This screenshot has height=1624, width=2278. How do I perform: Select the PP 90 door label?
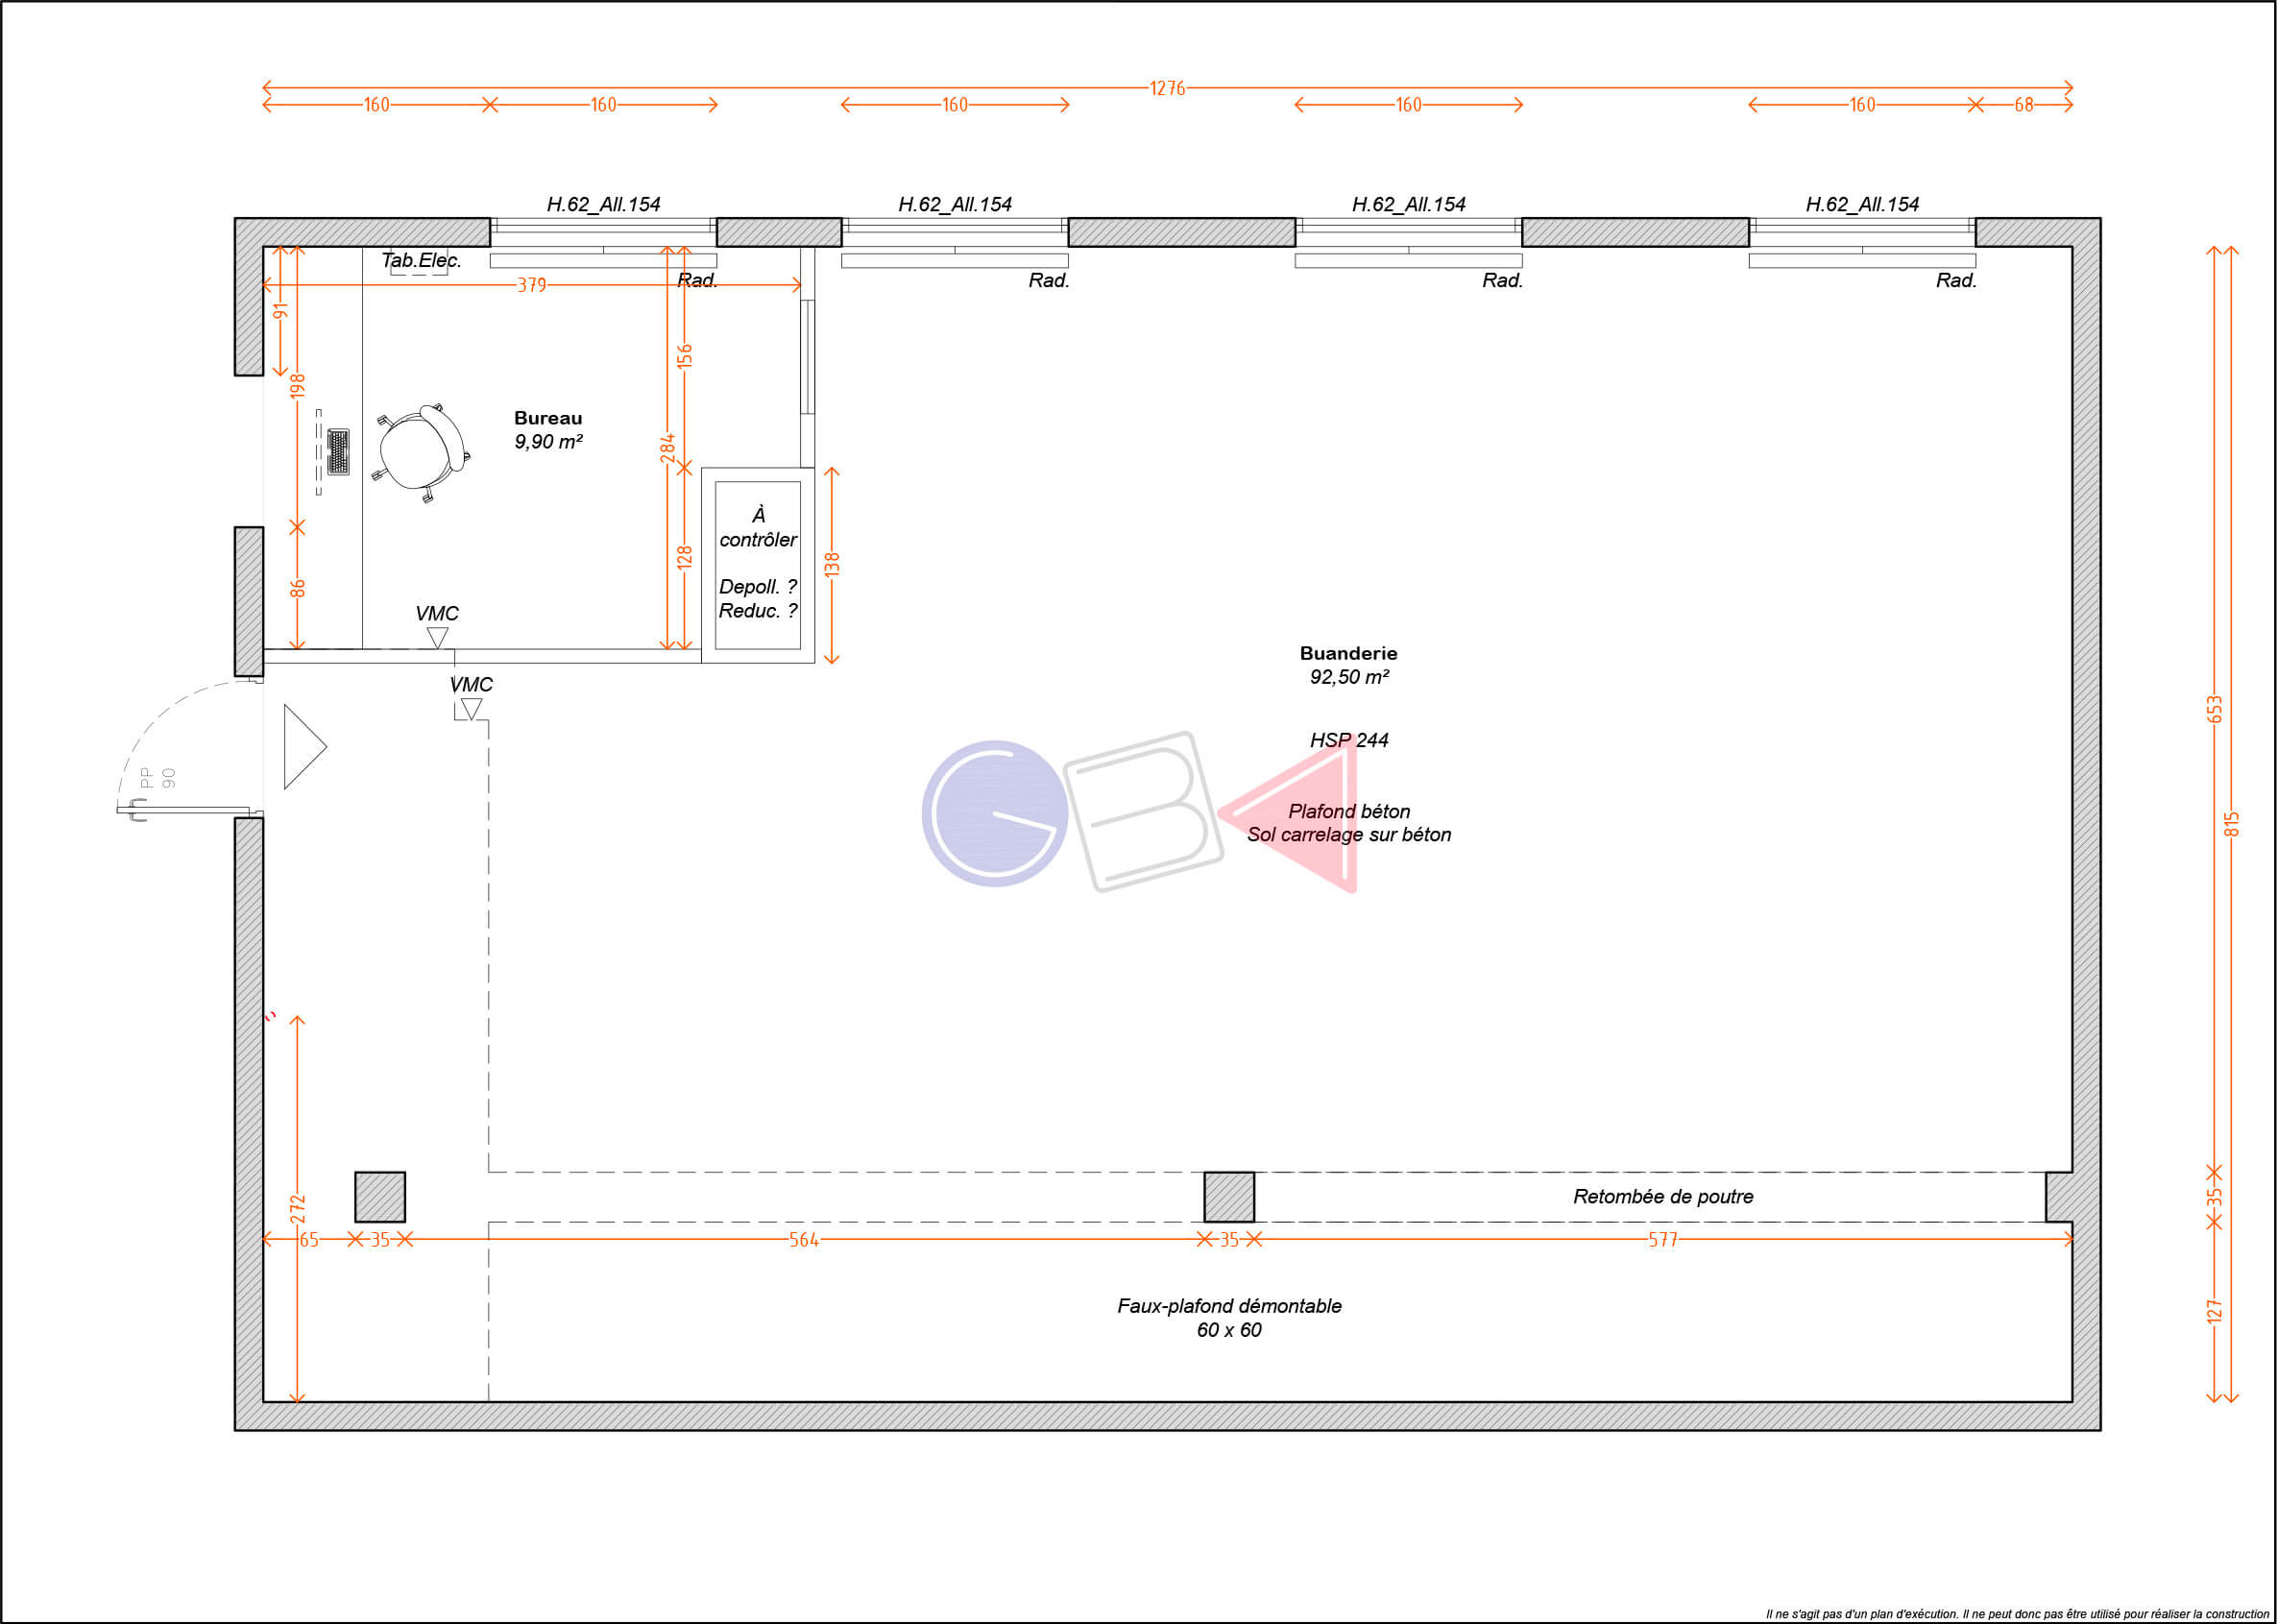[x=158, y=777]
